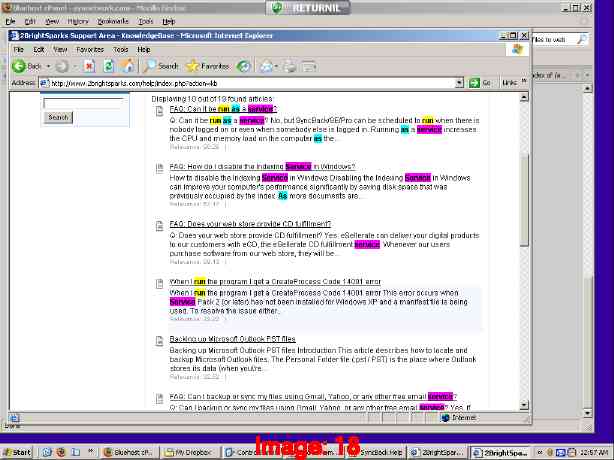Click Firefox search magnifier icon
This screenshot has width=614, height=460.
pyautogui.click(x=582, y=39)
